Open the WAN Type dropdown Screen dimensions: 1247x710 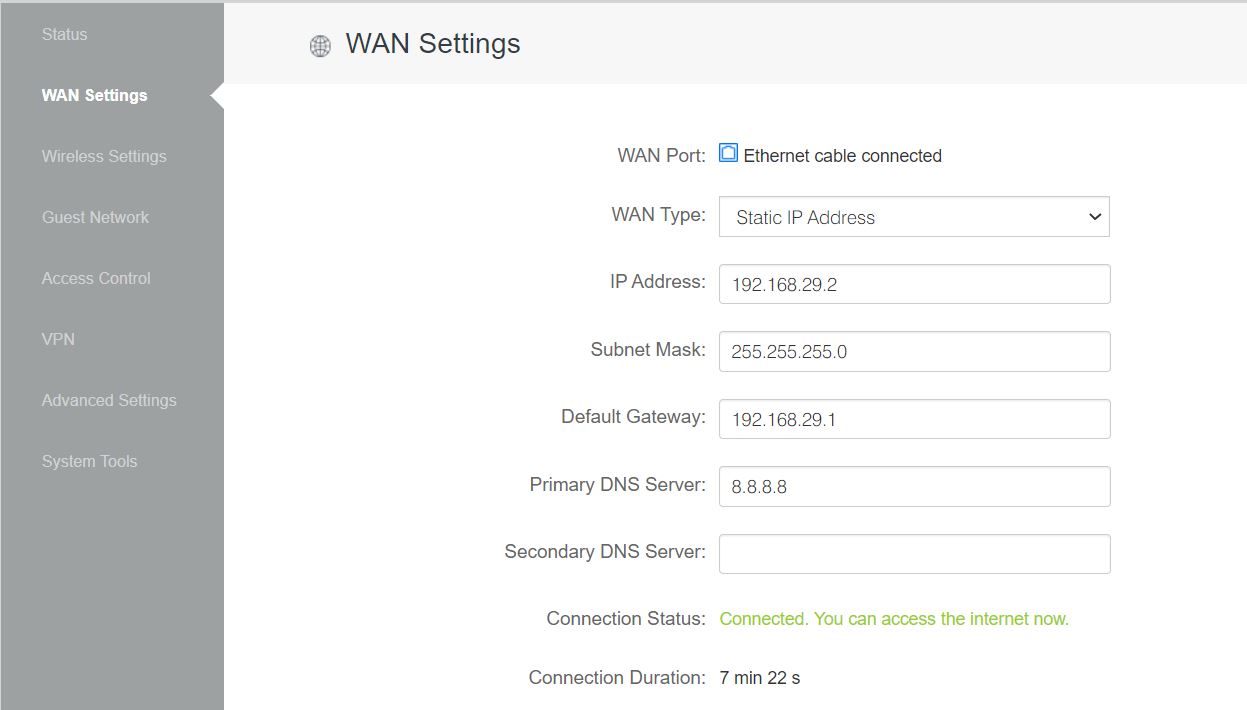point(913,217)
